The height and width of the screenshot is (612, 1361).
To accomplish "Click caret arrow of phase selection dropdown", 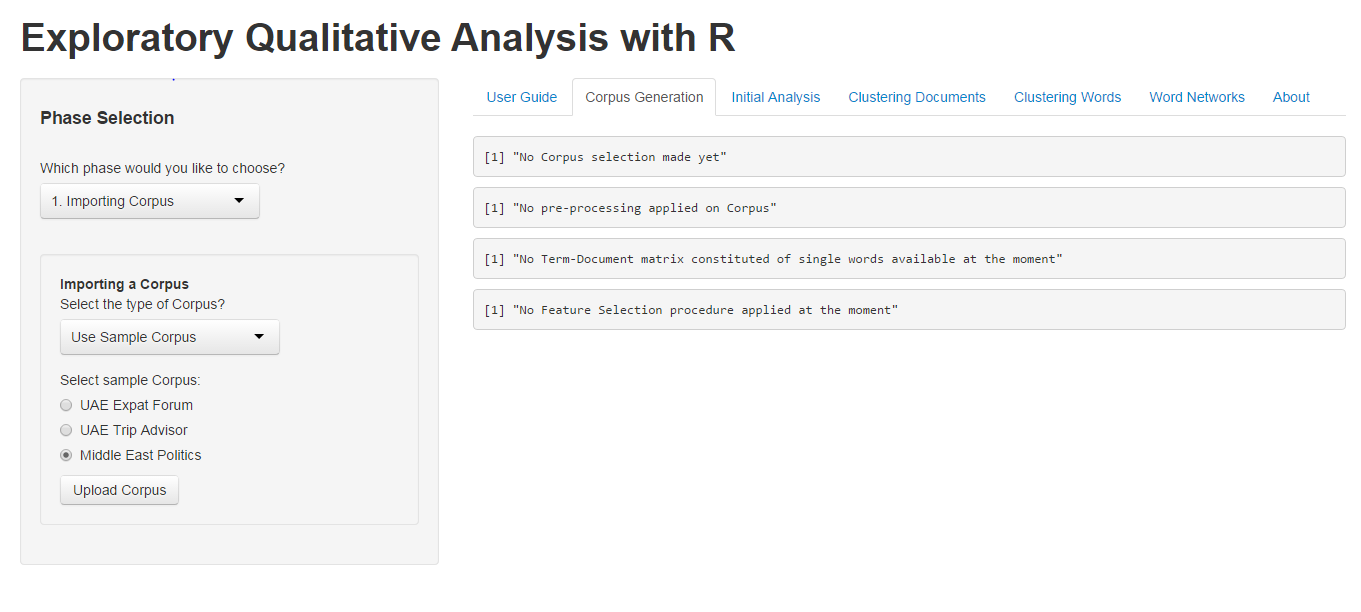I will click(239, 200).
